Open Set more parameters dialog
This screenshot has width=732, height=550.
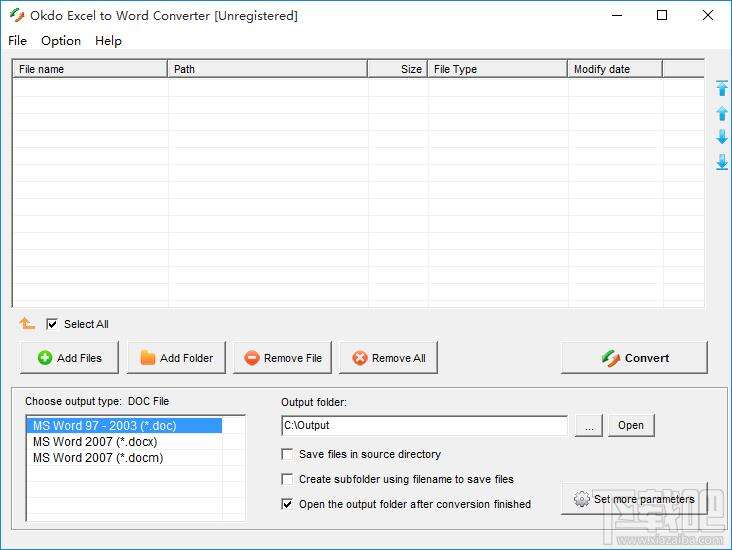[x=634, y=499]
